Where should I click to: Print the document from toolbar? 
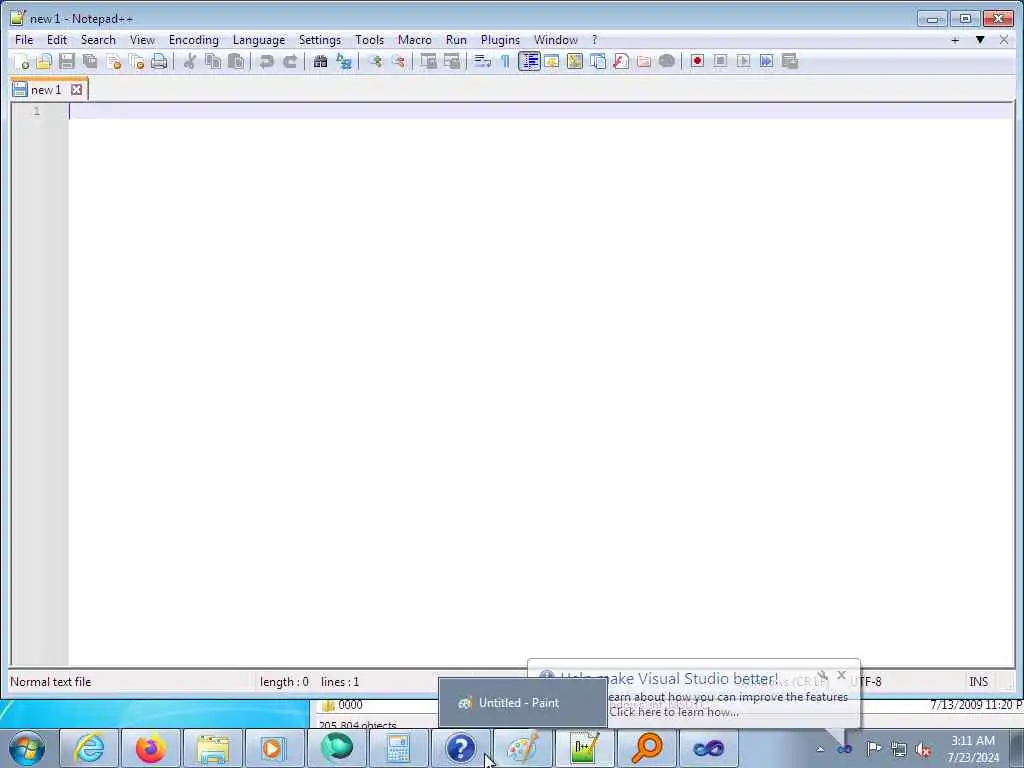tap(159, 61)
